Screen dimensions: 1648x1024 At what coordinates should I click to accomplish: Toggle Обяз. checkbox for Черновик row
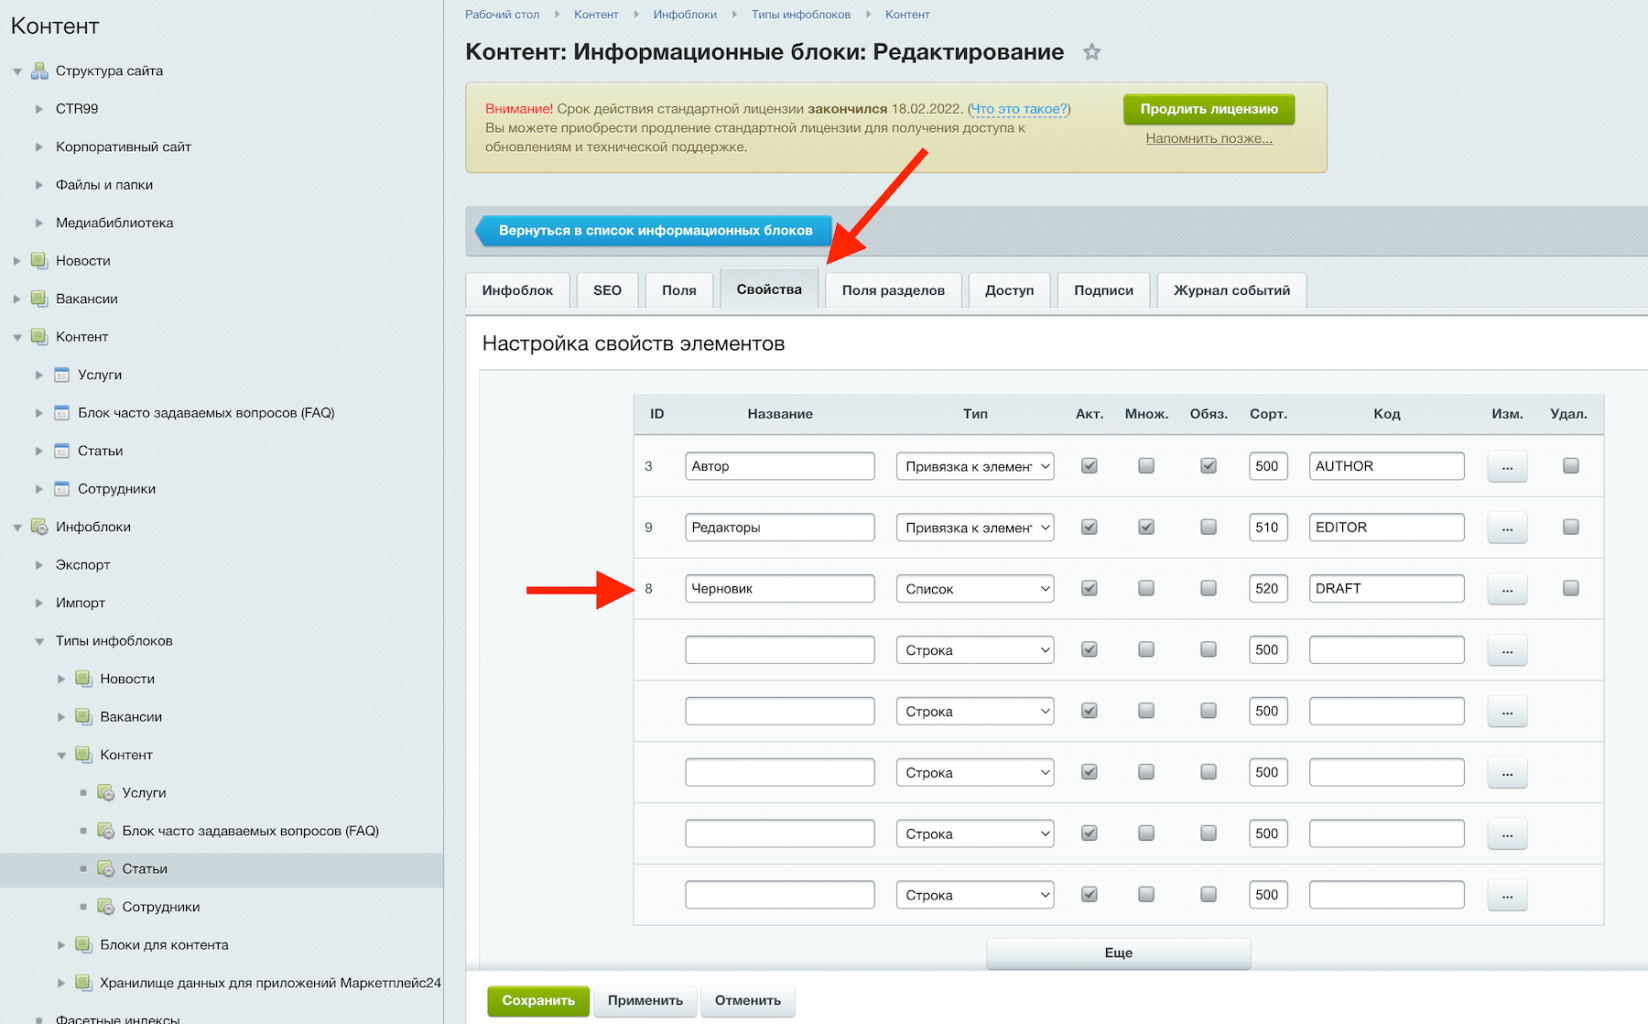(x=1209, y=588)
